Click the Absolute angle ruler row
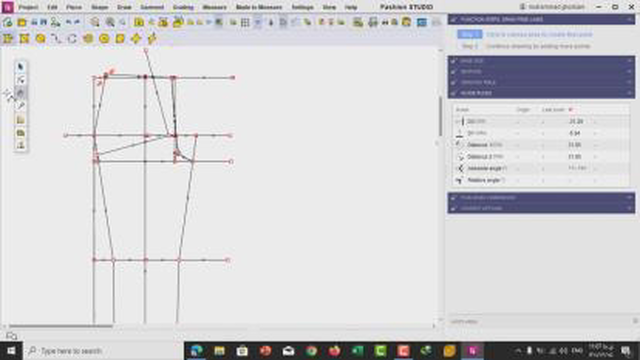 coord(541,168)
